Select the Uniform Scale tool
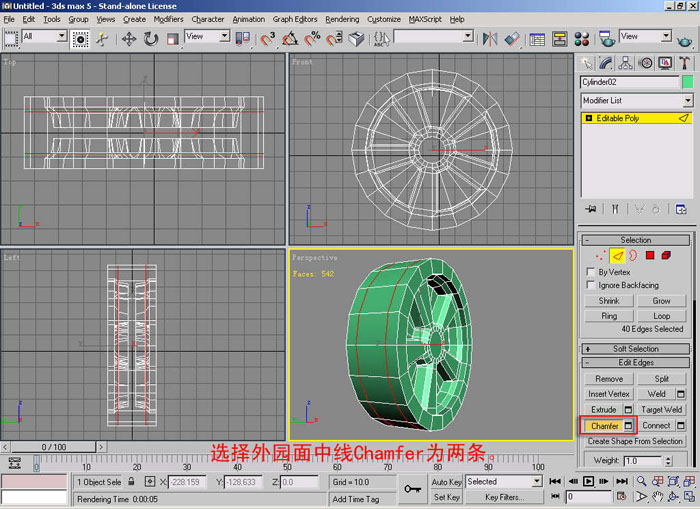The image size is (700, 509). (172, 39)
